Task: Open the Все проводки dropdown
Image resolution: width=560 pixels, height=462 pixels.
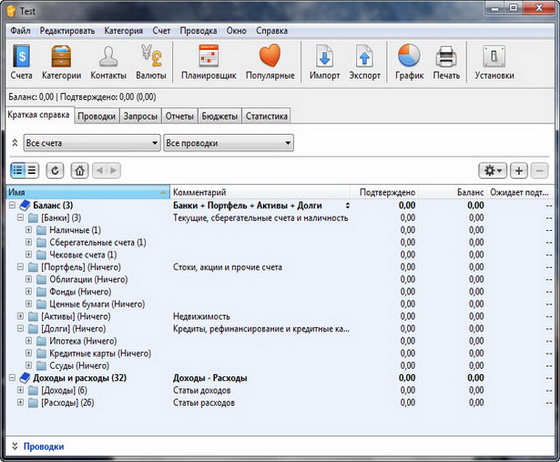Action: pos(229,143)
